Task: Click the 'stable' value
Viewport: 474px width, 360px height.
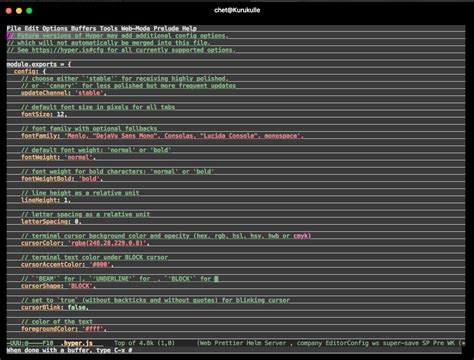Action: (89, 93)
